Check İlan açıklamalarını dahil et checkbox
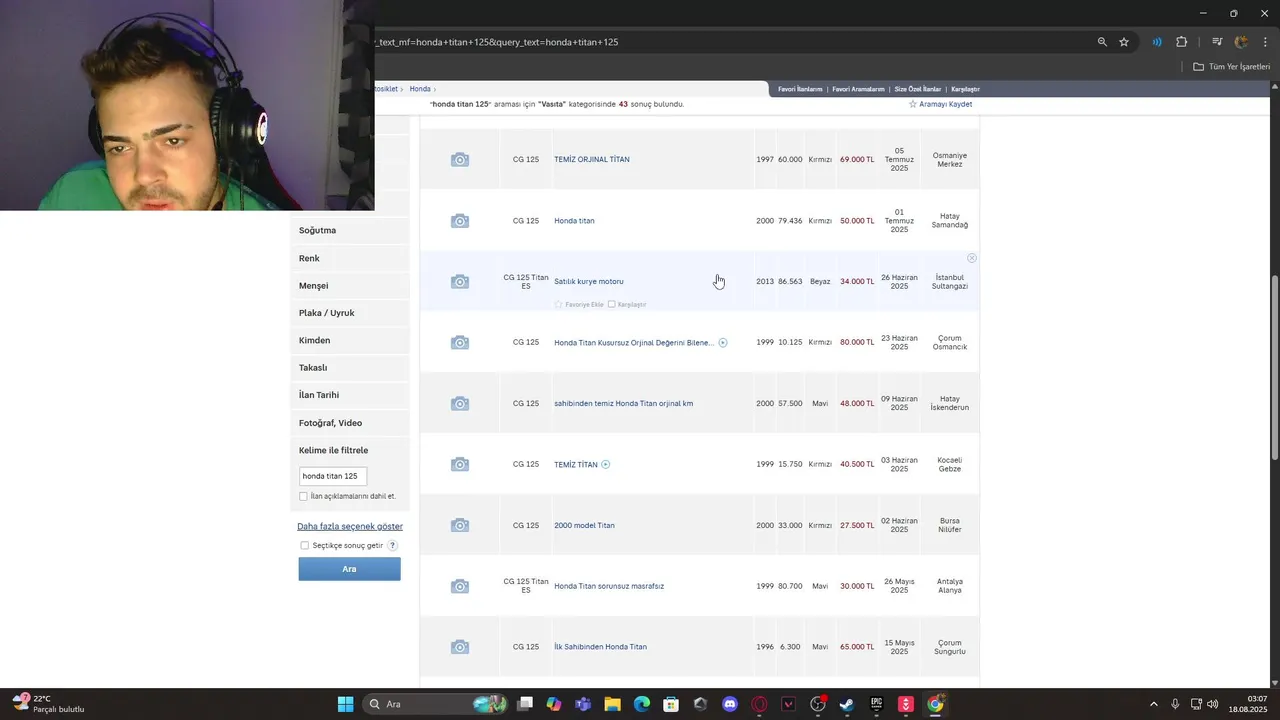 [303, 496]
